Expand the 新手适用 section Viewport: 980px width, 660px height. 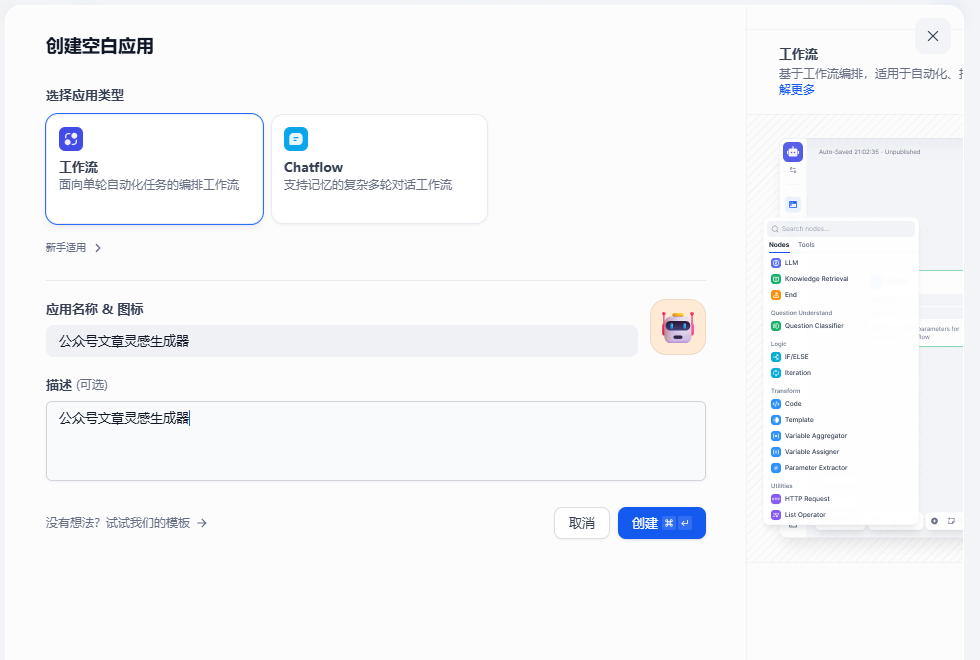click(74, 248)
